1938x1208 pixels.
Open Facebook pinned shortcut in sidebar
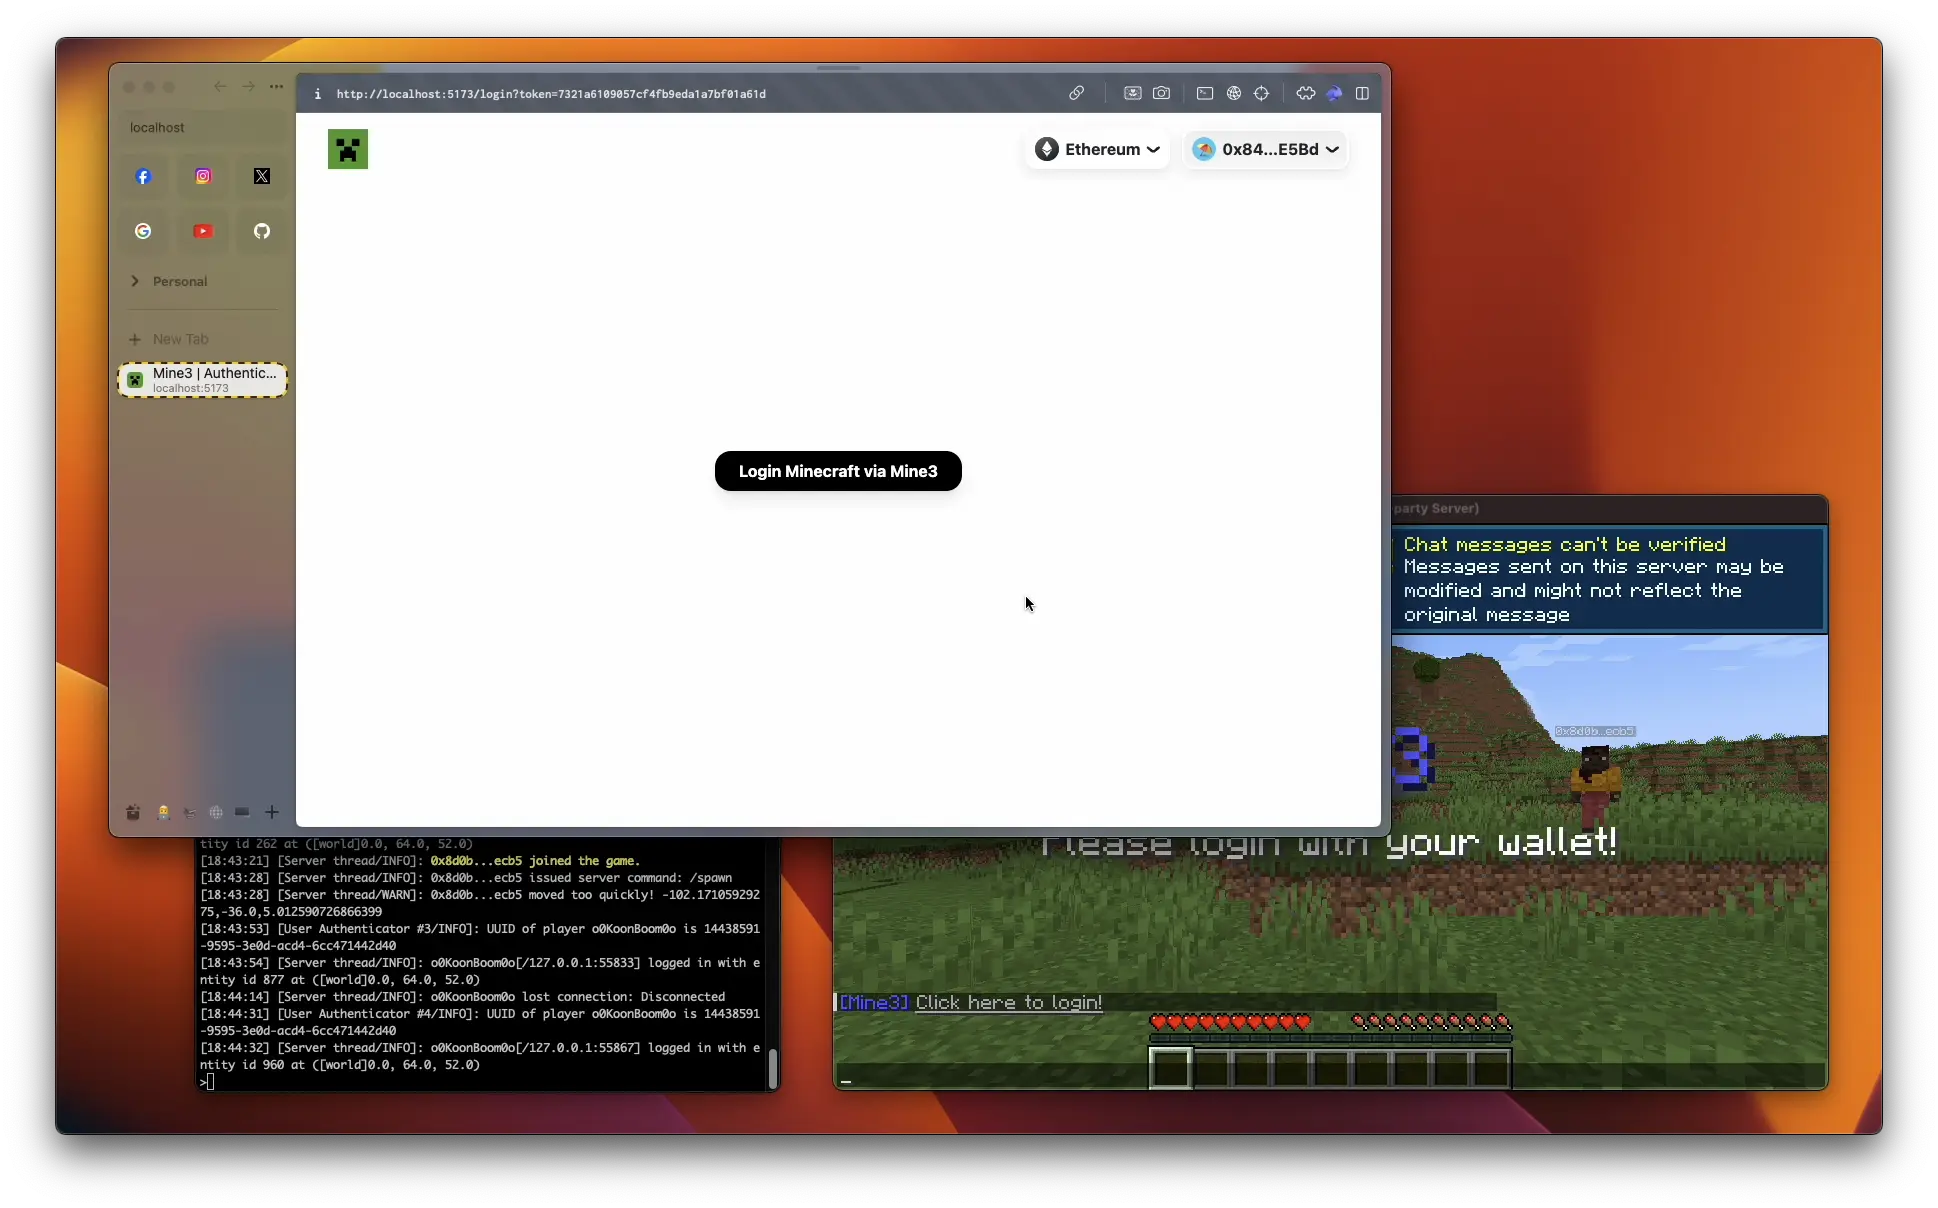coord(143,176)
